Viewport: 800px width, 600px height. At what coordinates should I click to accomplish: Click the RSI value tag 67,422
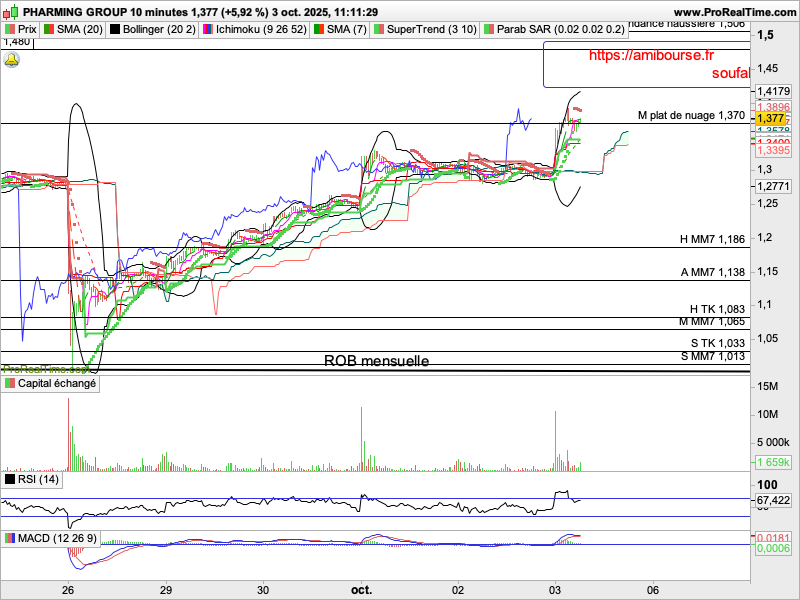[x=773, y=501]
